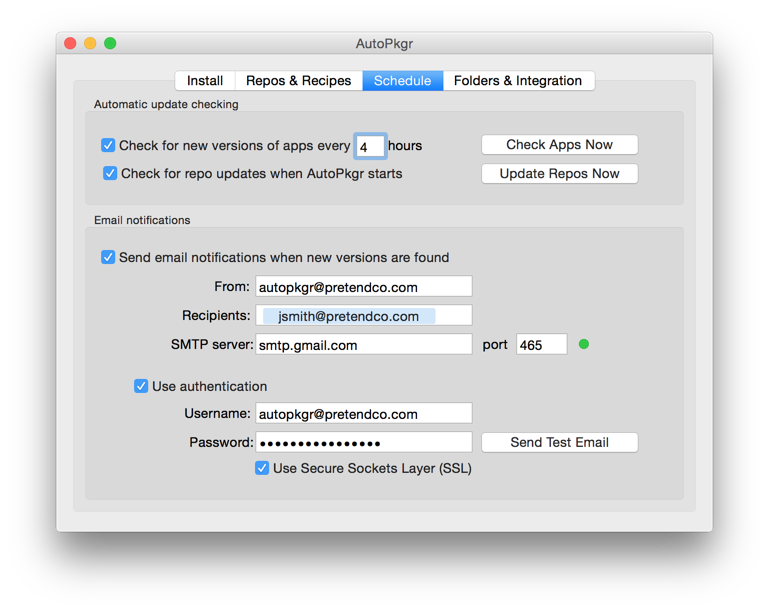Disable email notifications for new versions
Image resolution: width=769 pixels, height=612 pixels.
click(108, 257)
